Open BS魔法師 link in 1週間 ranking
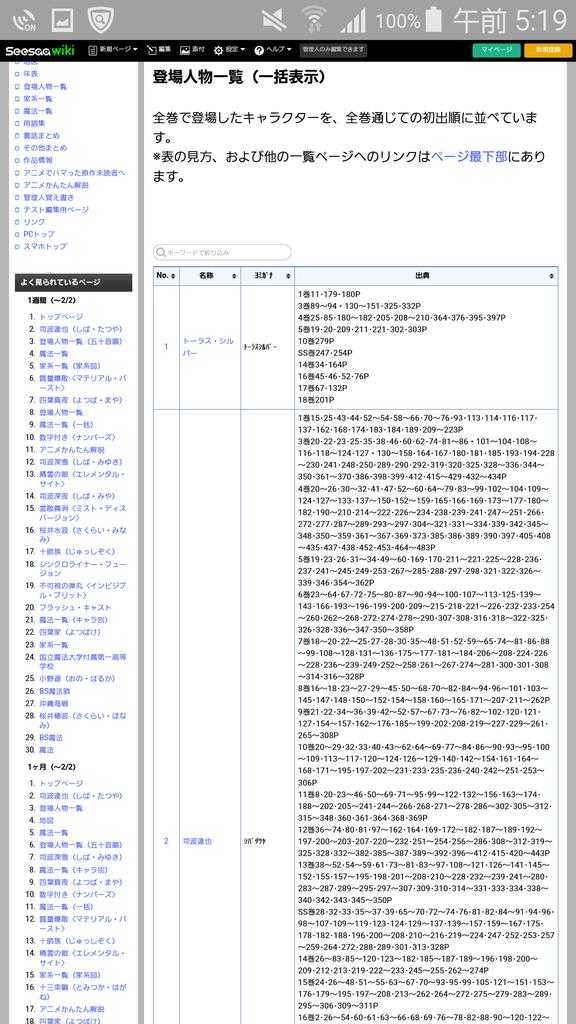 click(55, 691)
